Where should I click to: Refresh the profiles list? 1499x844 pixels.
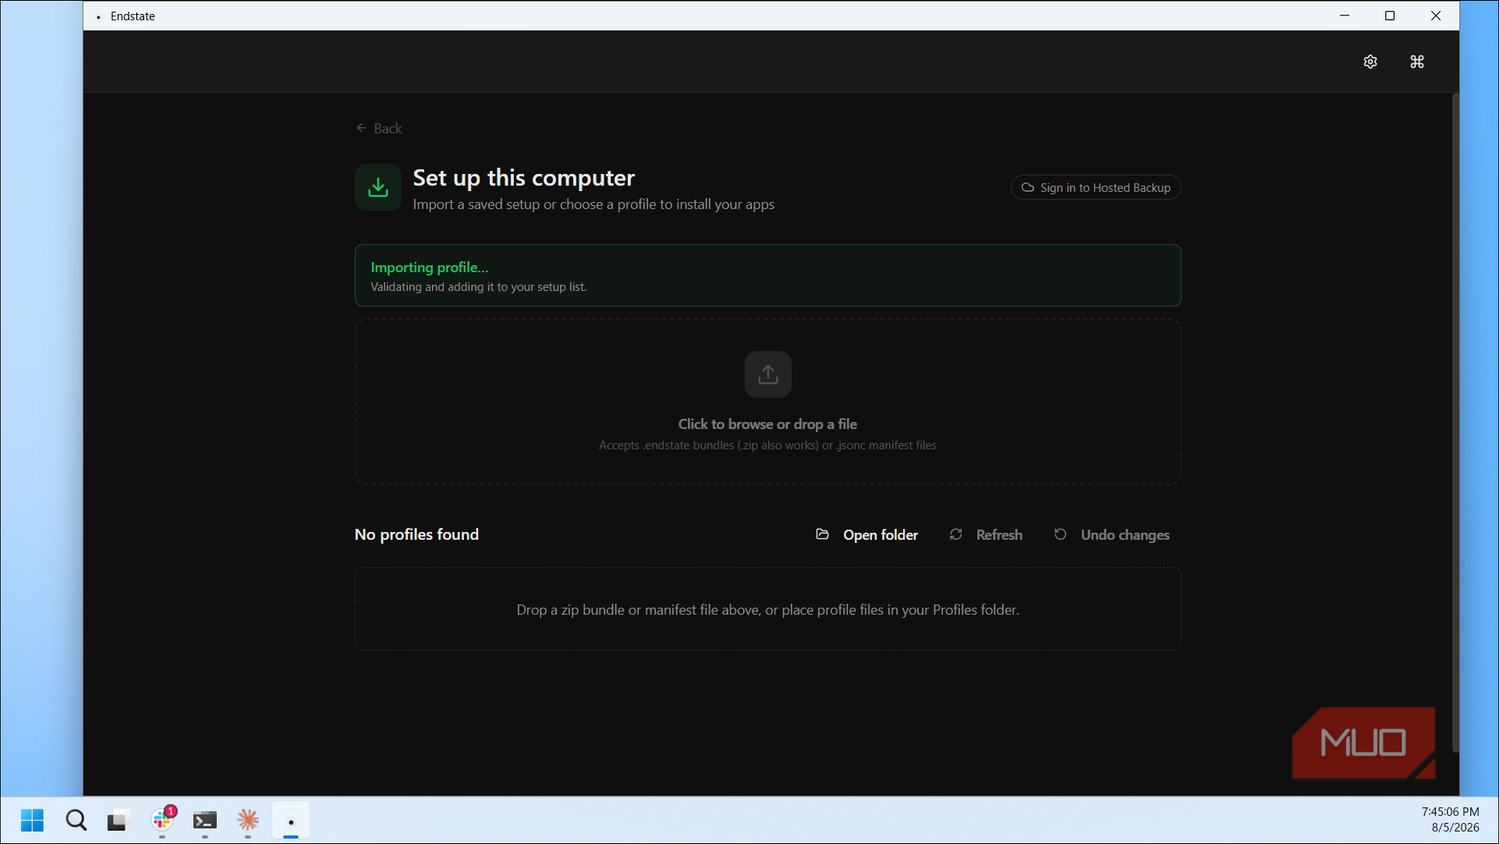click(986, 535)
